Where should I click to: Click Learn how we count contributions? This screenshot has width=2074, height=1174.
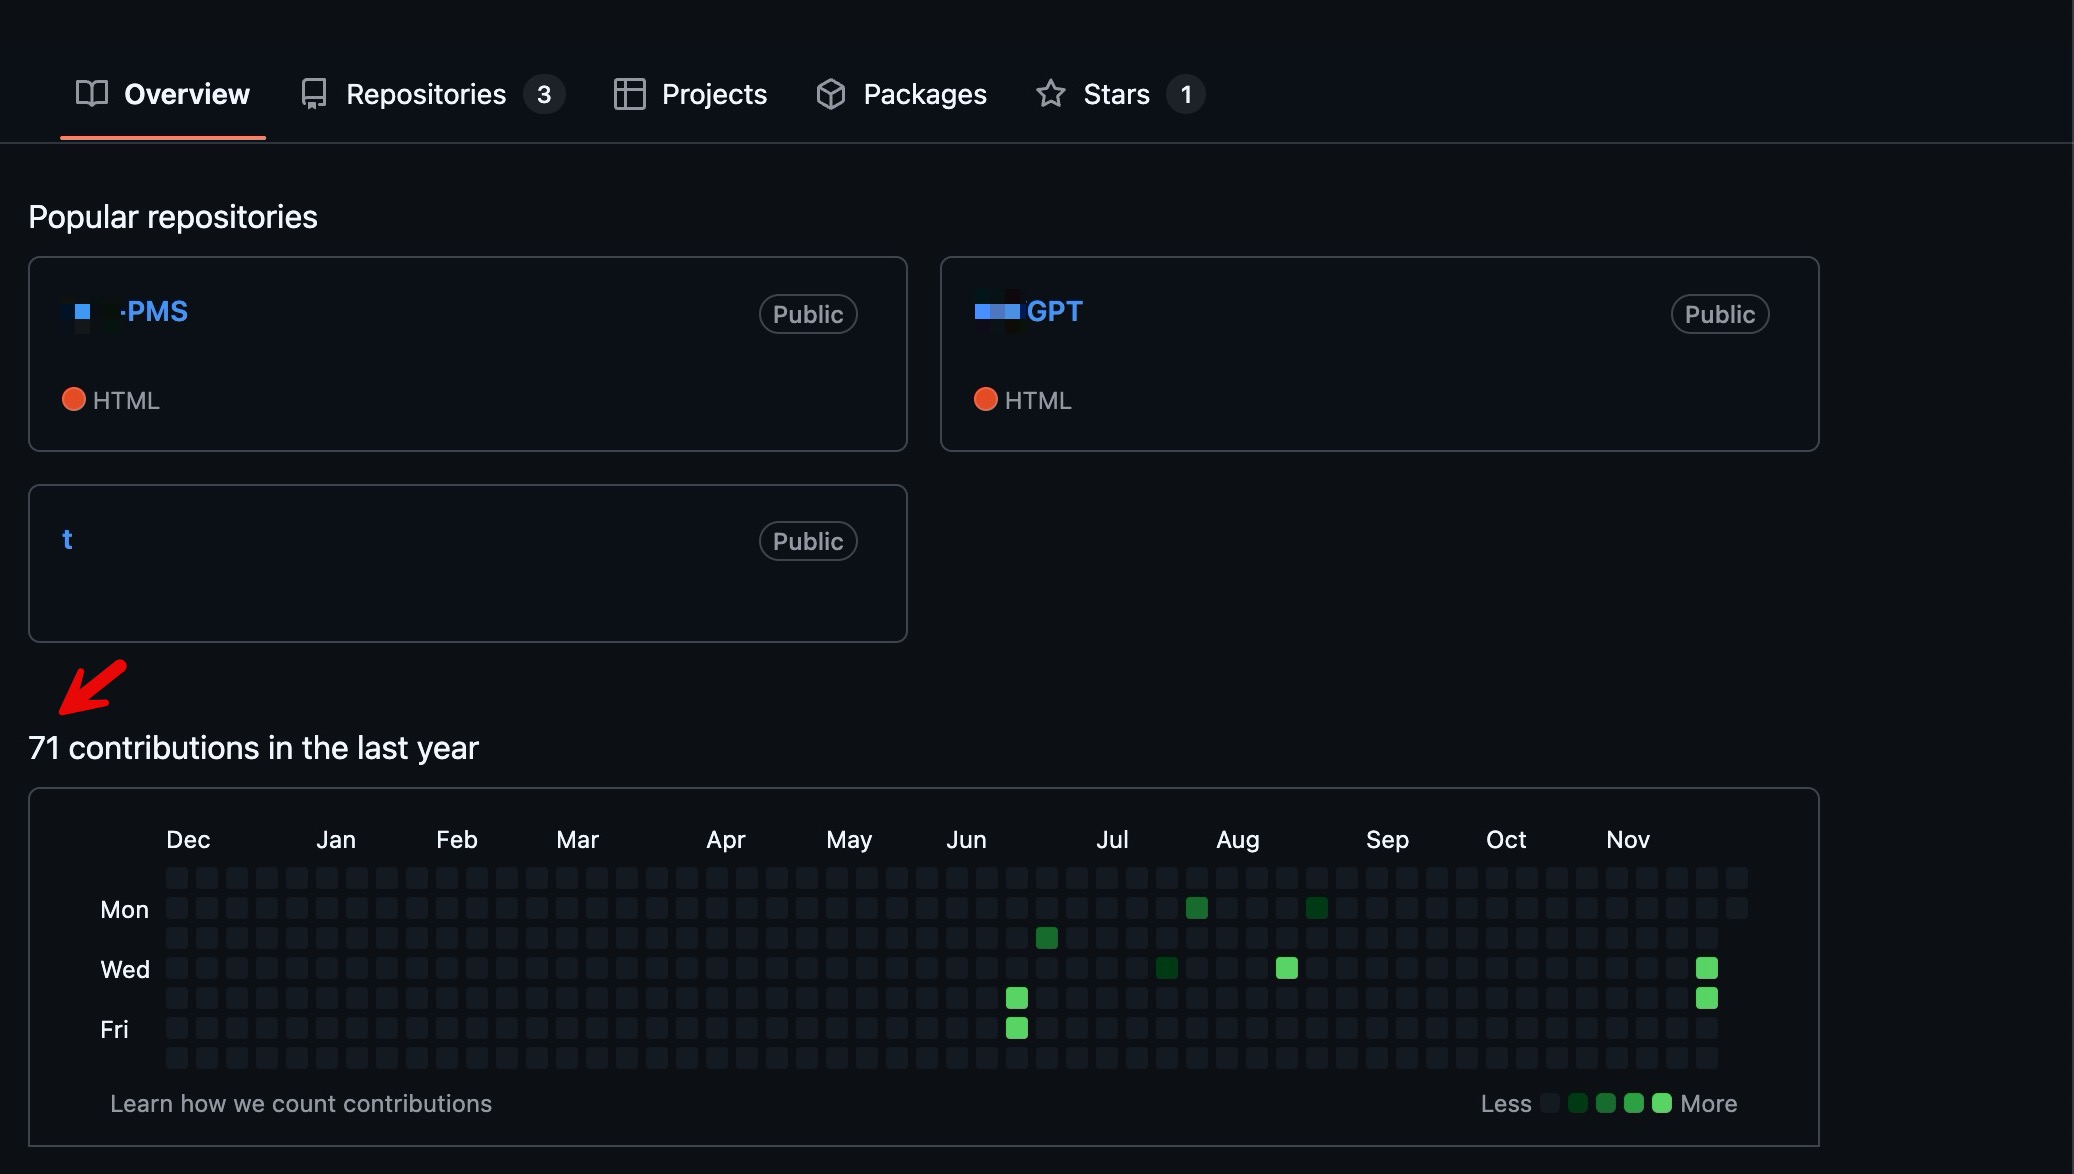[x=301, y=1104]
